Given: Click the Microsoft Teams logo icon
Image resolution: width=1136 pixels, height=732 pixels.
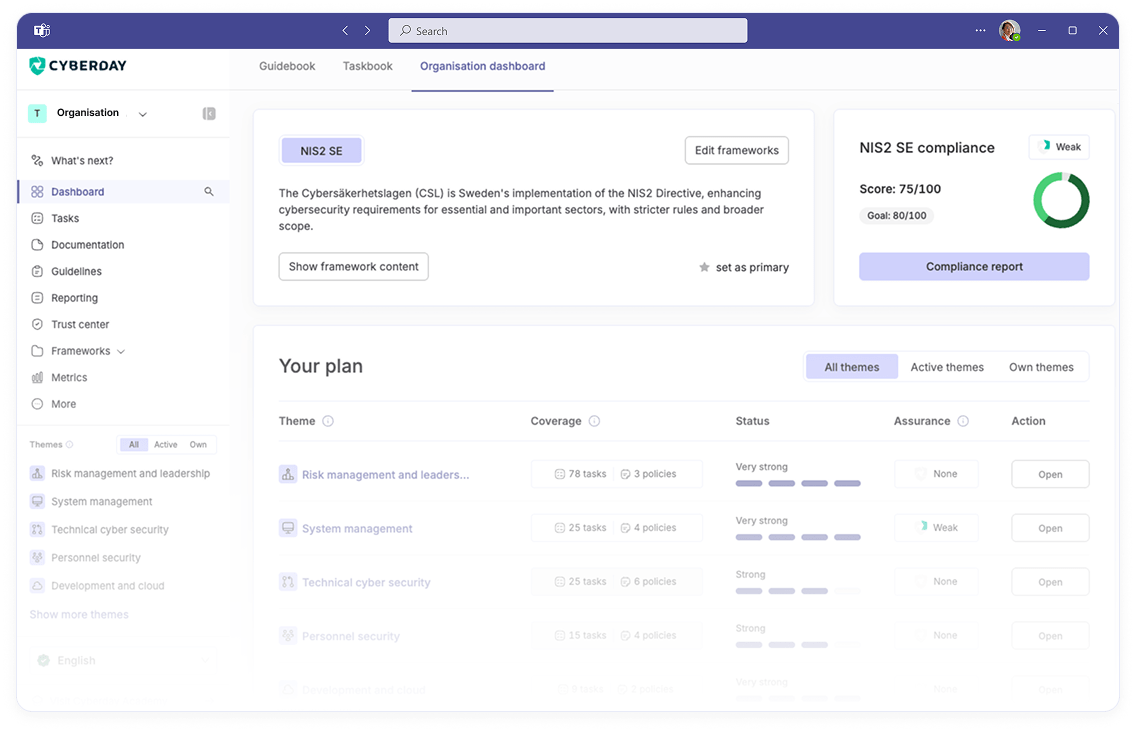Looking at the screenshot, I should pos(42,30).
